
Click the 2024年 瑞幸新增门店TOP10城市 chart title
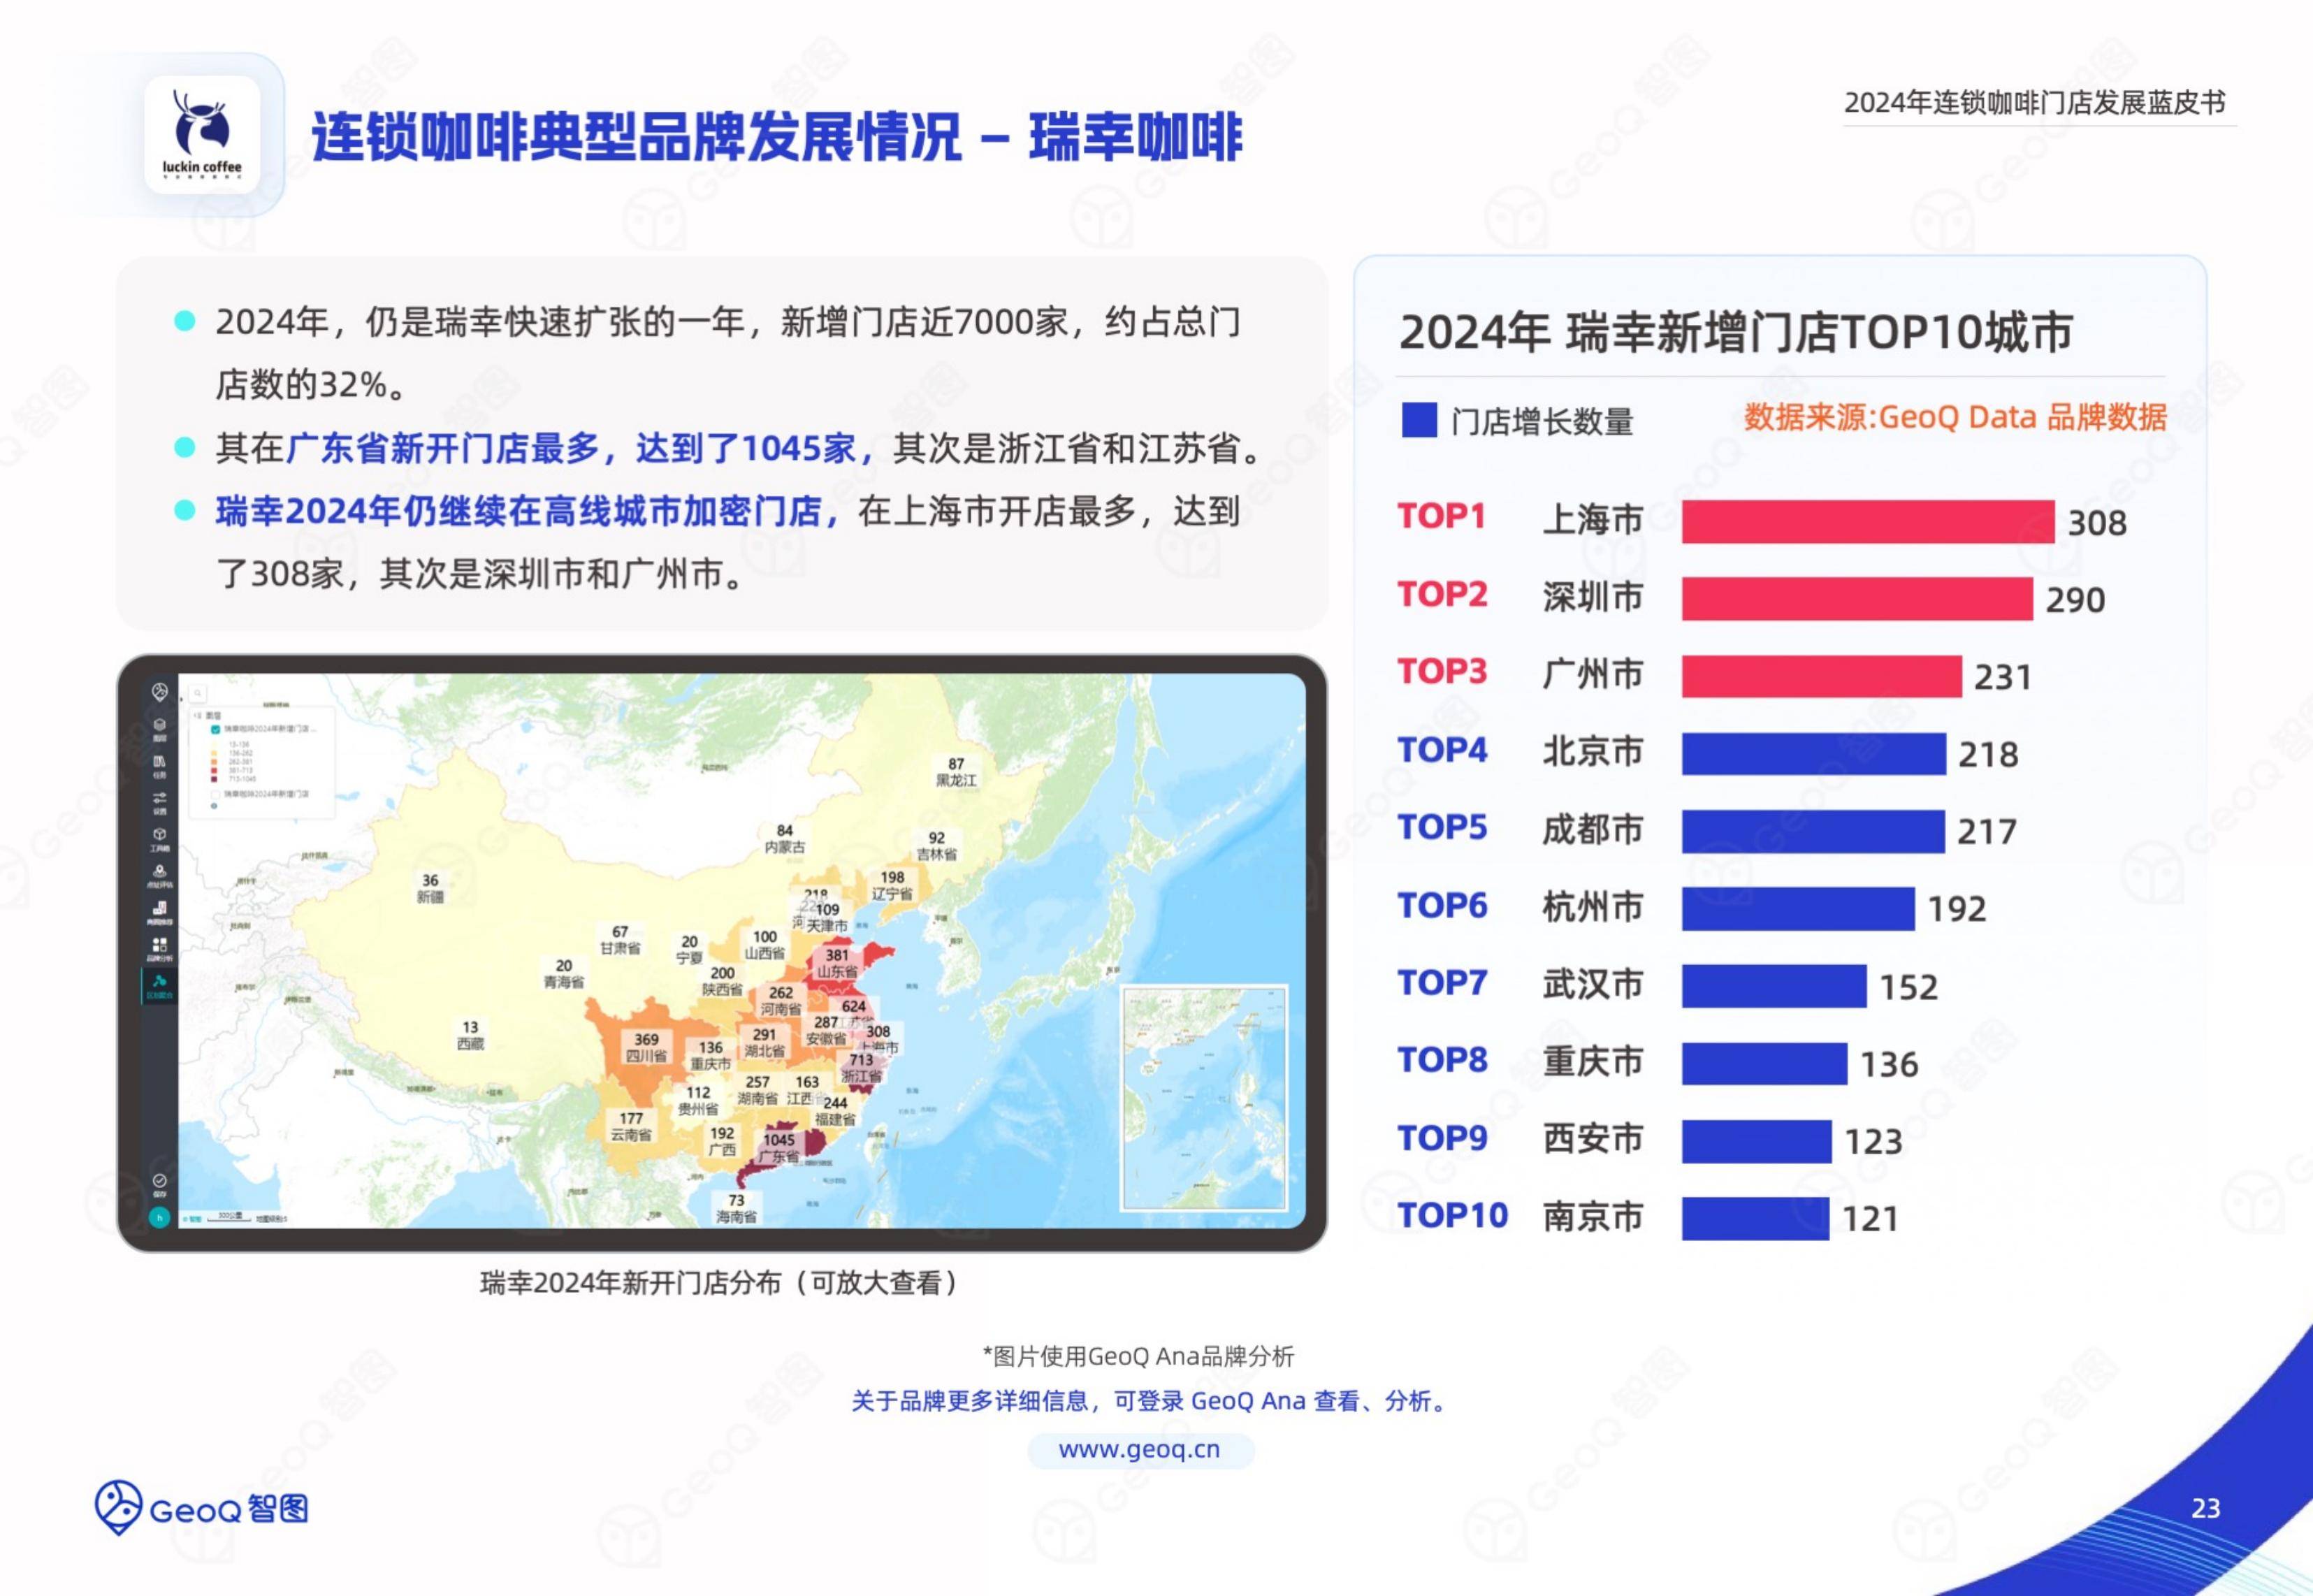[1736, 332]
